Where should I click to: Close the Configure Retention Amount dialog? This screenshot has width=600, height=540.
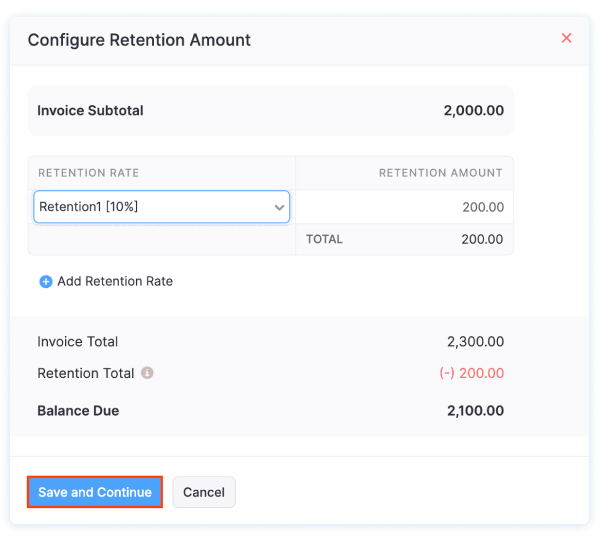coord(566,39)
